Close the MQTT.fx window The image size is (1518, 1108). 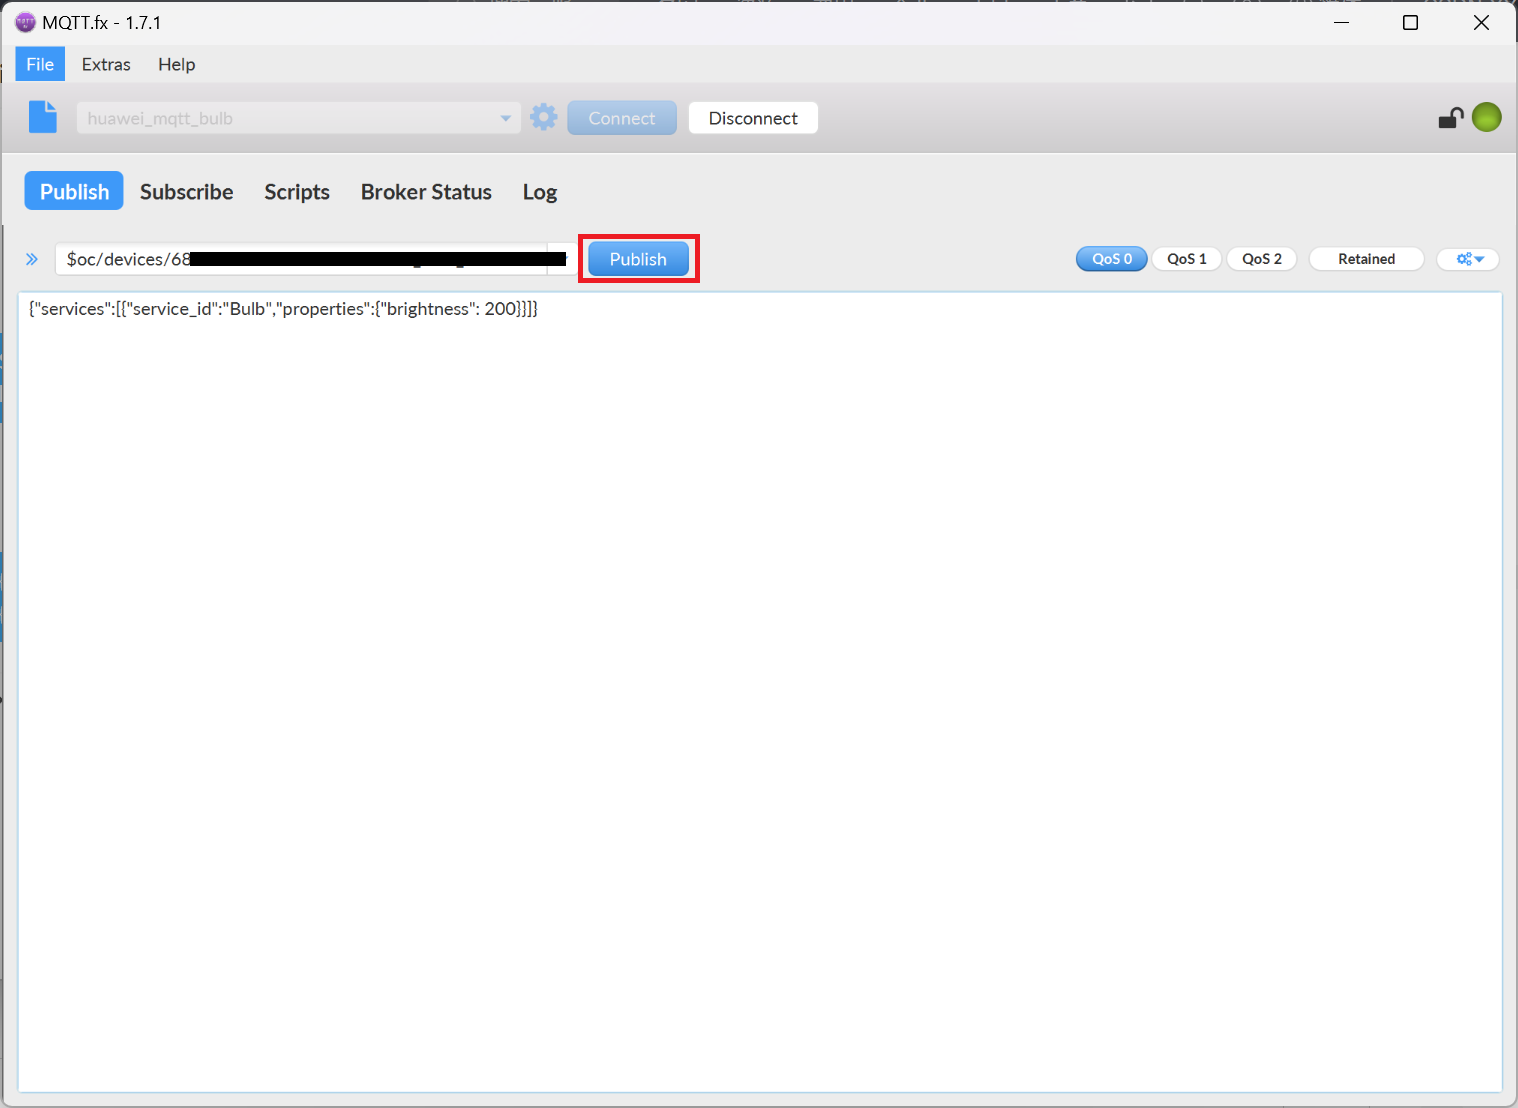pyautogui.click(x=1481, y=22)
